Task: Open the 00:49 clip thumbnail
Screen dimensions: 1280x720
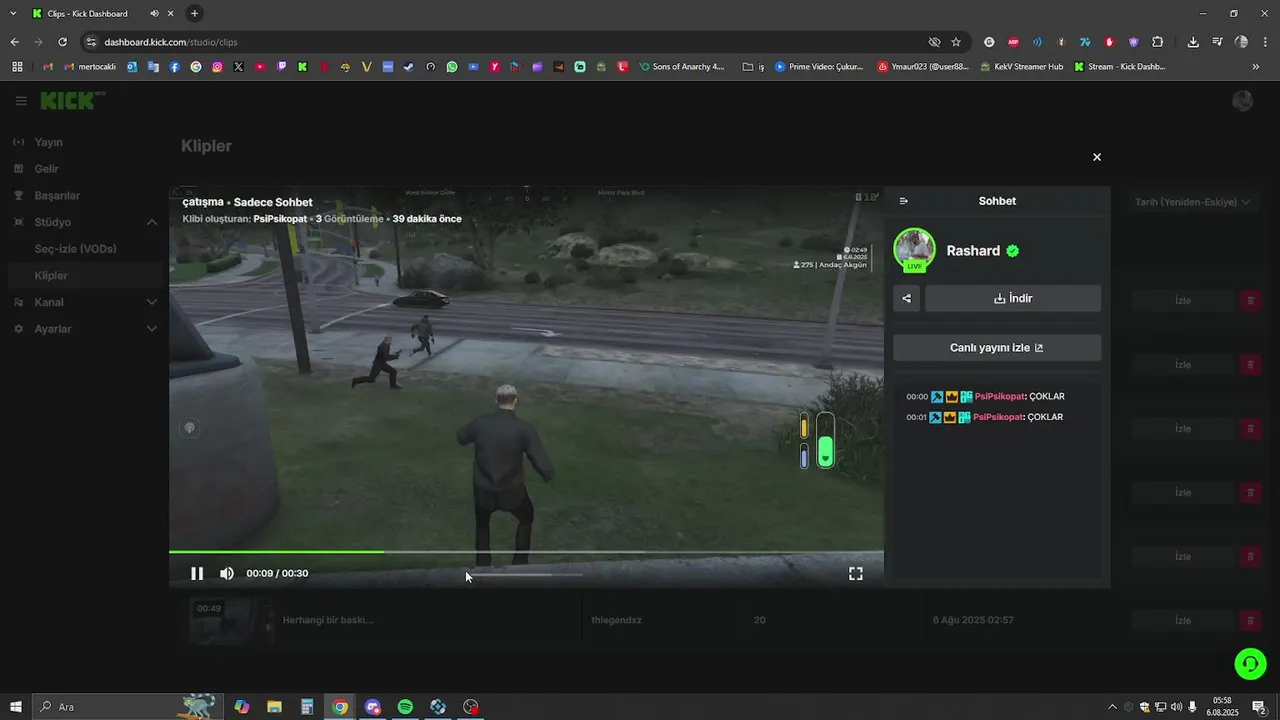Action: click(231, 621)
